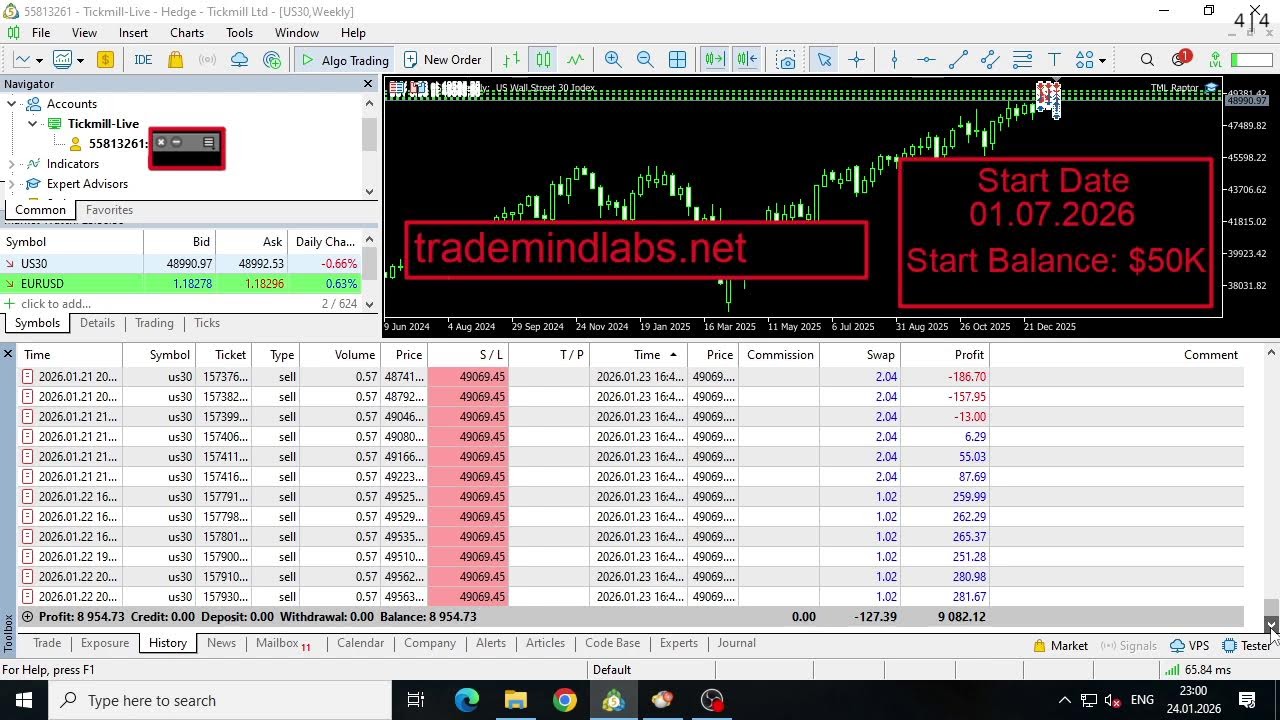Toggle chart shift from right edge
1280x720 pixels.
pos(747,60)
